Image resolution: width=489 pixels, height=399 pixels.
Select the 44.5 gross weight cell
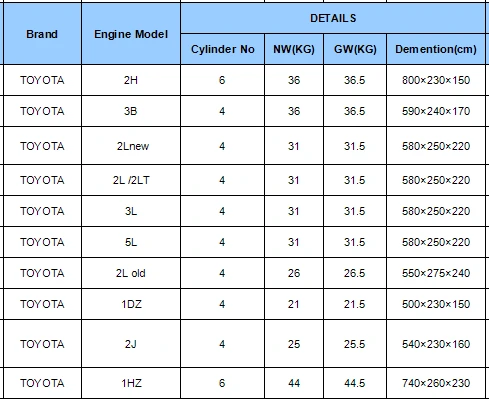pos(355,383)
